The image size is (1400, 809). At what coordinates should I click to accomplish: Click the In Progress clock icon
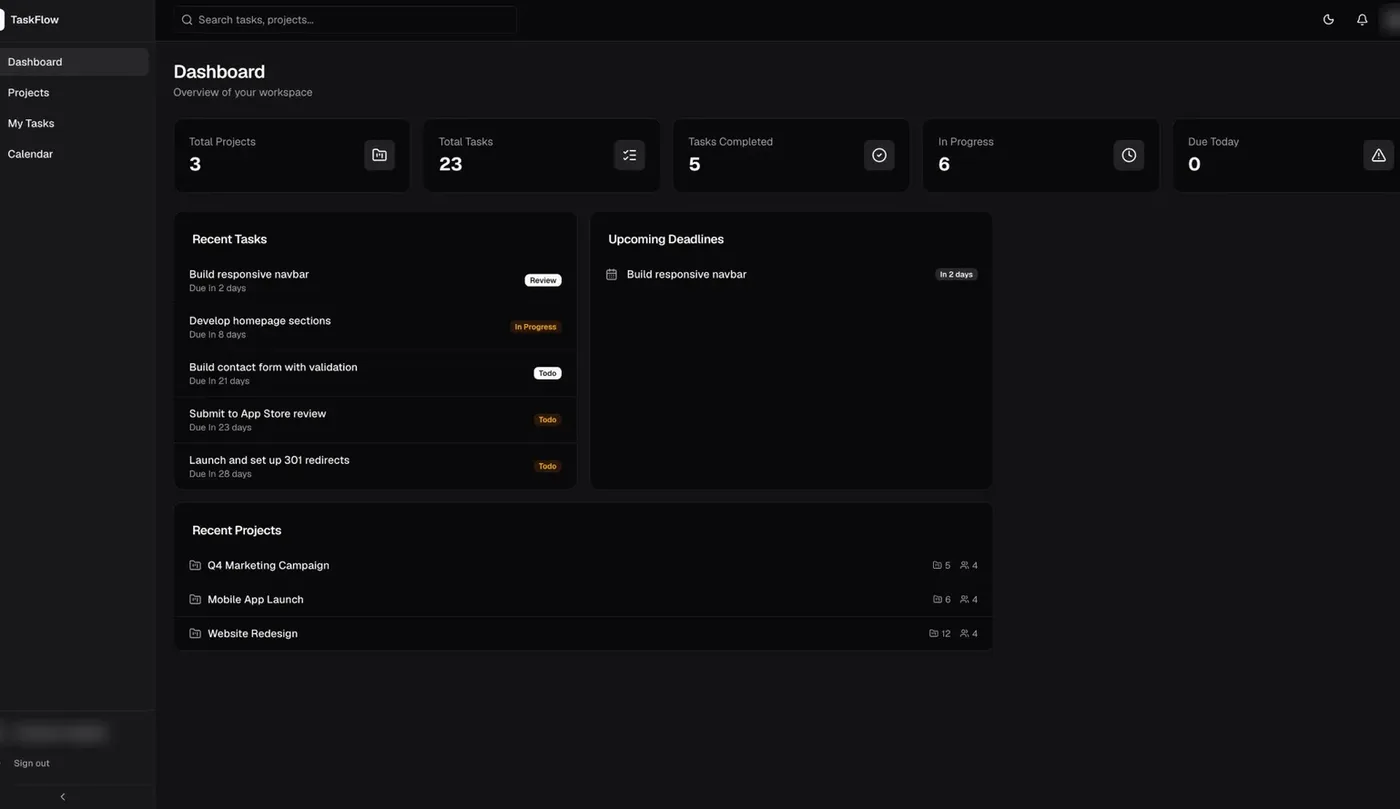(1129, 155)
